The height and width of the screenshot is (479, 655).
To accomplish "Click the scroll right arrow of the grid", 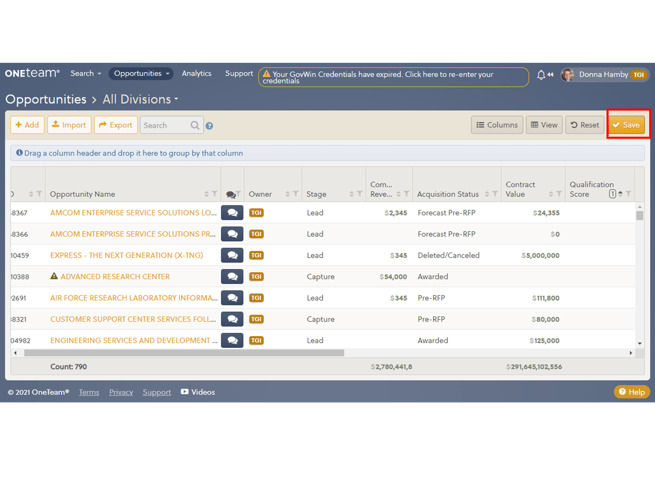I will coord(631,353).
